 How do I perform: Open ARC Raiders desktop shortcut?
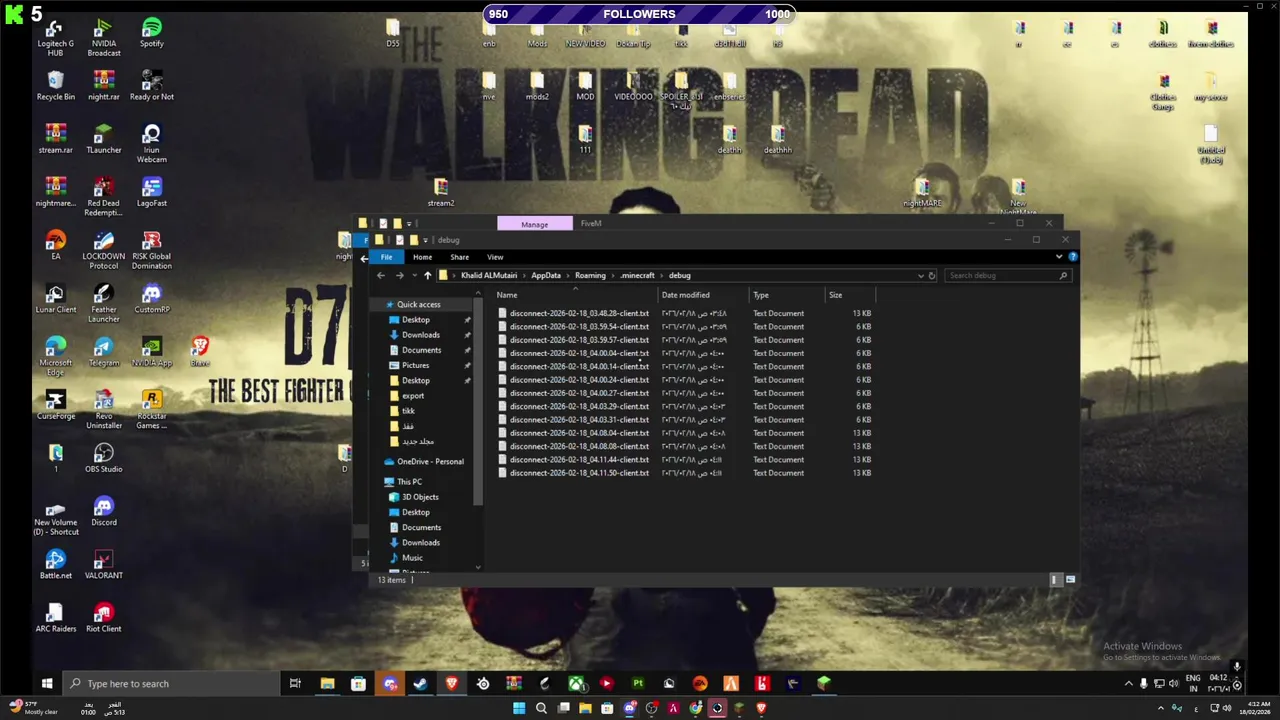pyautogui.click(x=55, y=618)
